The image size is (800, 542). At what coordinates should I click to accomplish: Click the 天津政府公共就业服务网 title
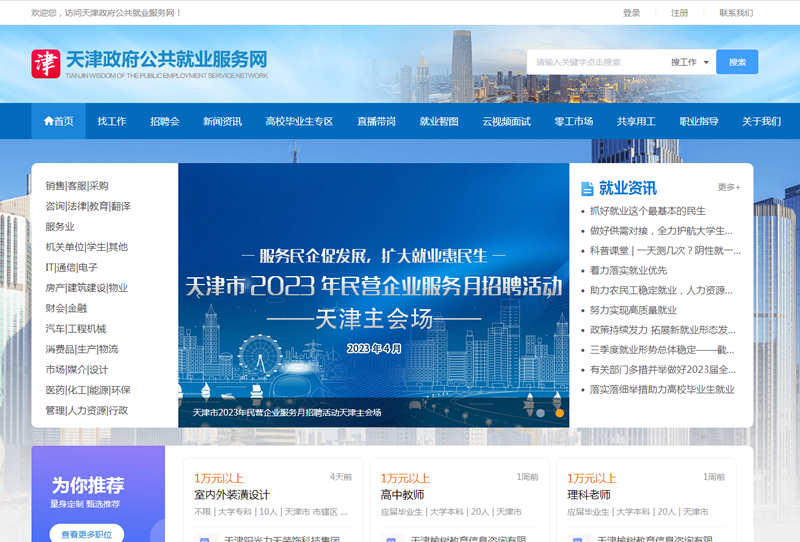coord(166,60)
